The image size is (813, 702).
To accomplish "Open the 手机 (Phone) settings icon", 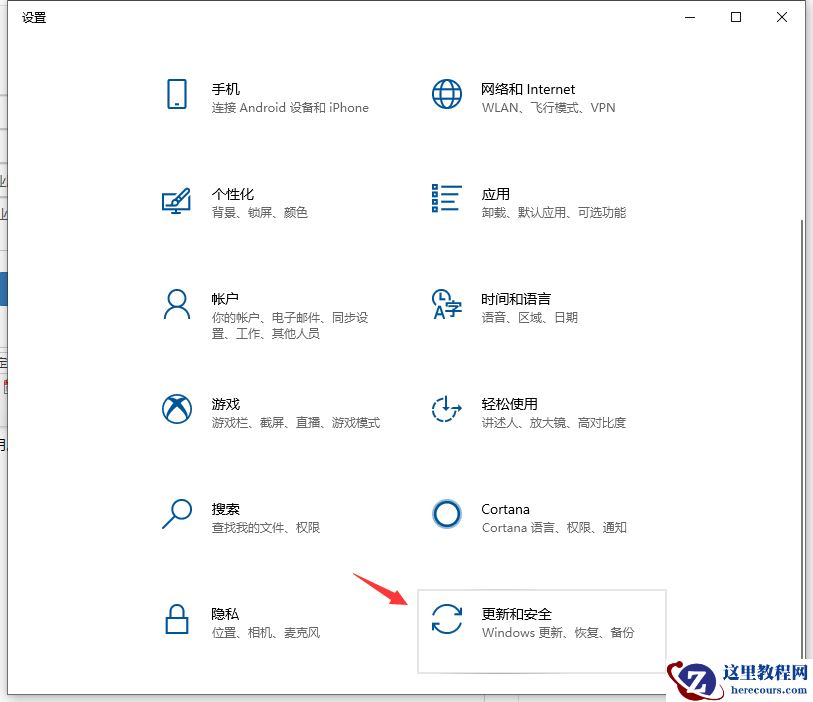I will pos(177,95).
